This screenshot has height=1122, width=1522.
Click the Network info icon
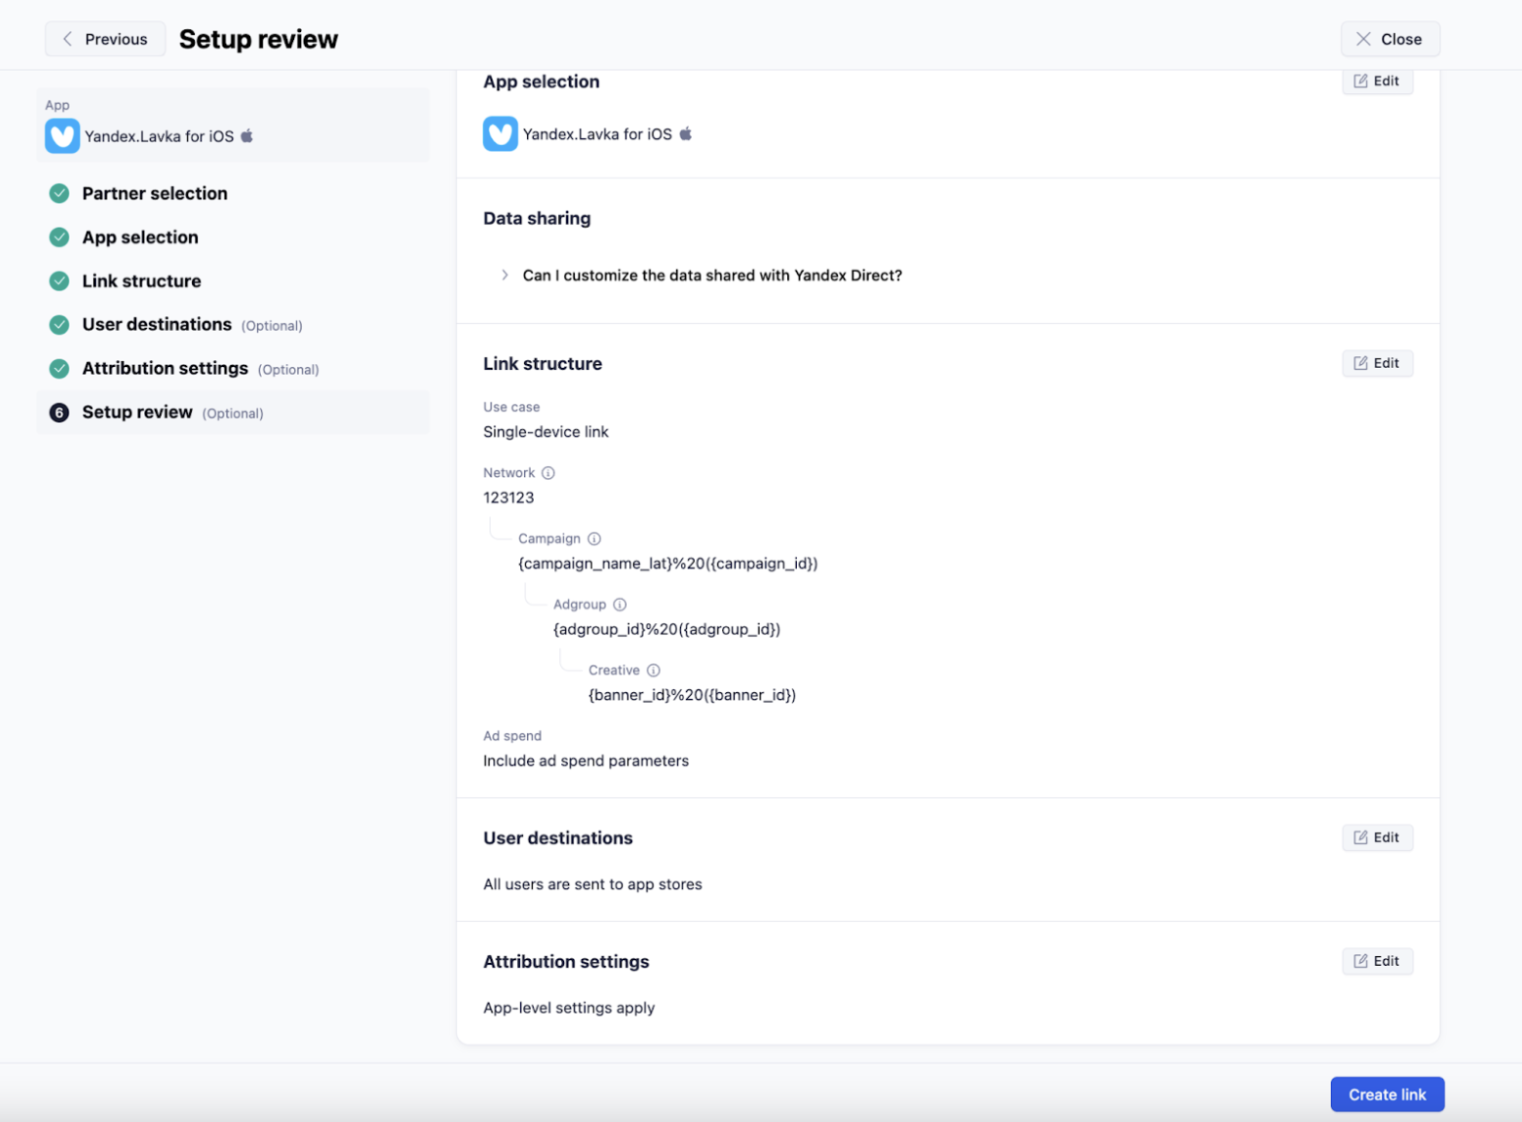548,473
